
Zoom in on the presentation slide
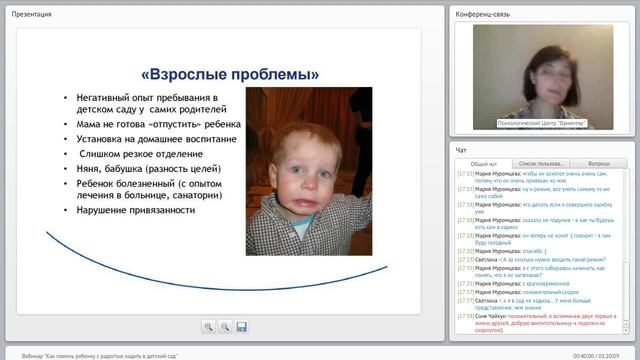209,327
